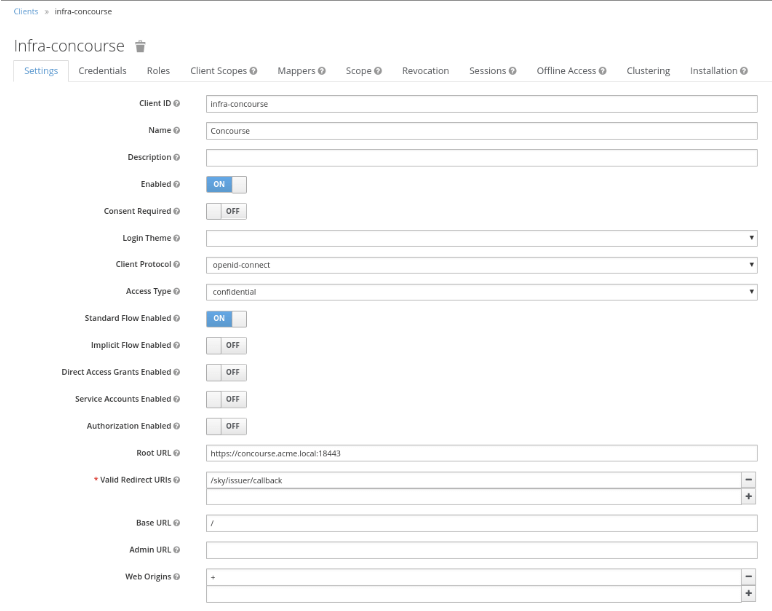The height and width of the screenshot is (611, 772).
Task: Click help icon beside Root URL label
Action: tap(177, 453)
